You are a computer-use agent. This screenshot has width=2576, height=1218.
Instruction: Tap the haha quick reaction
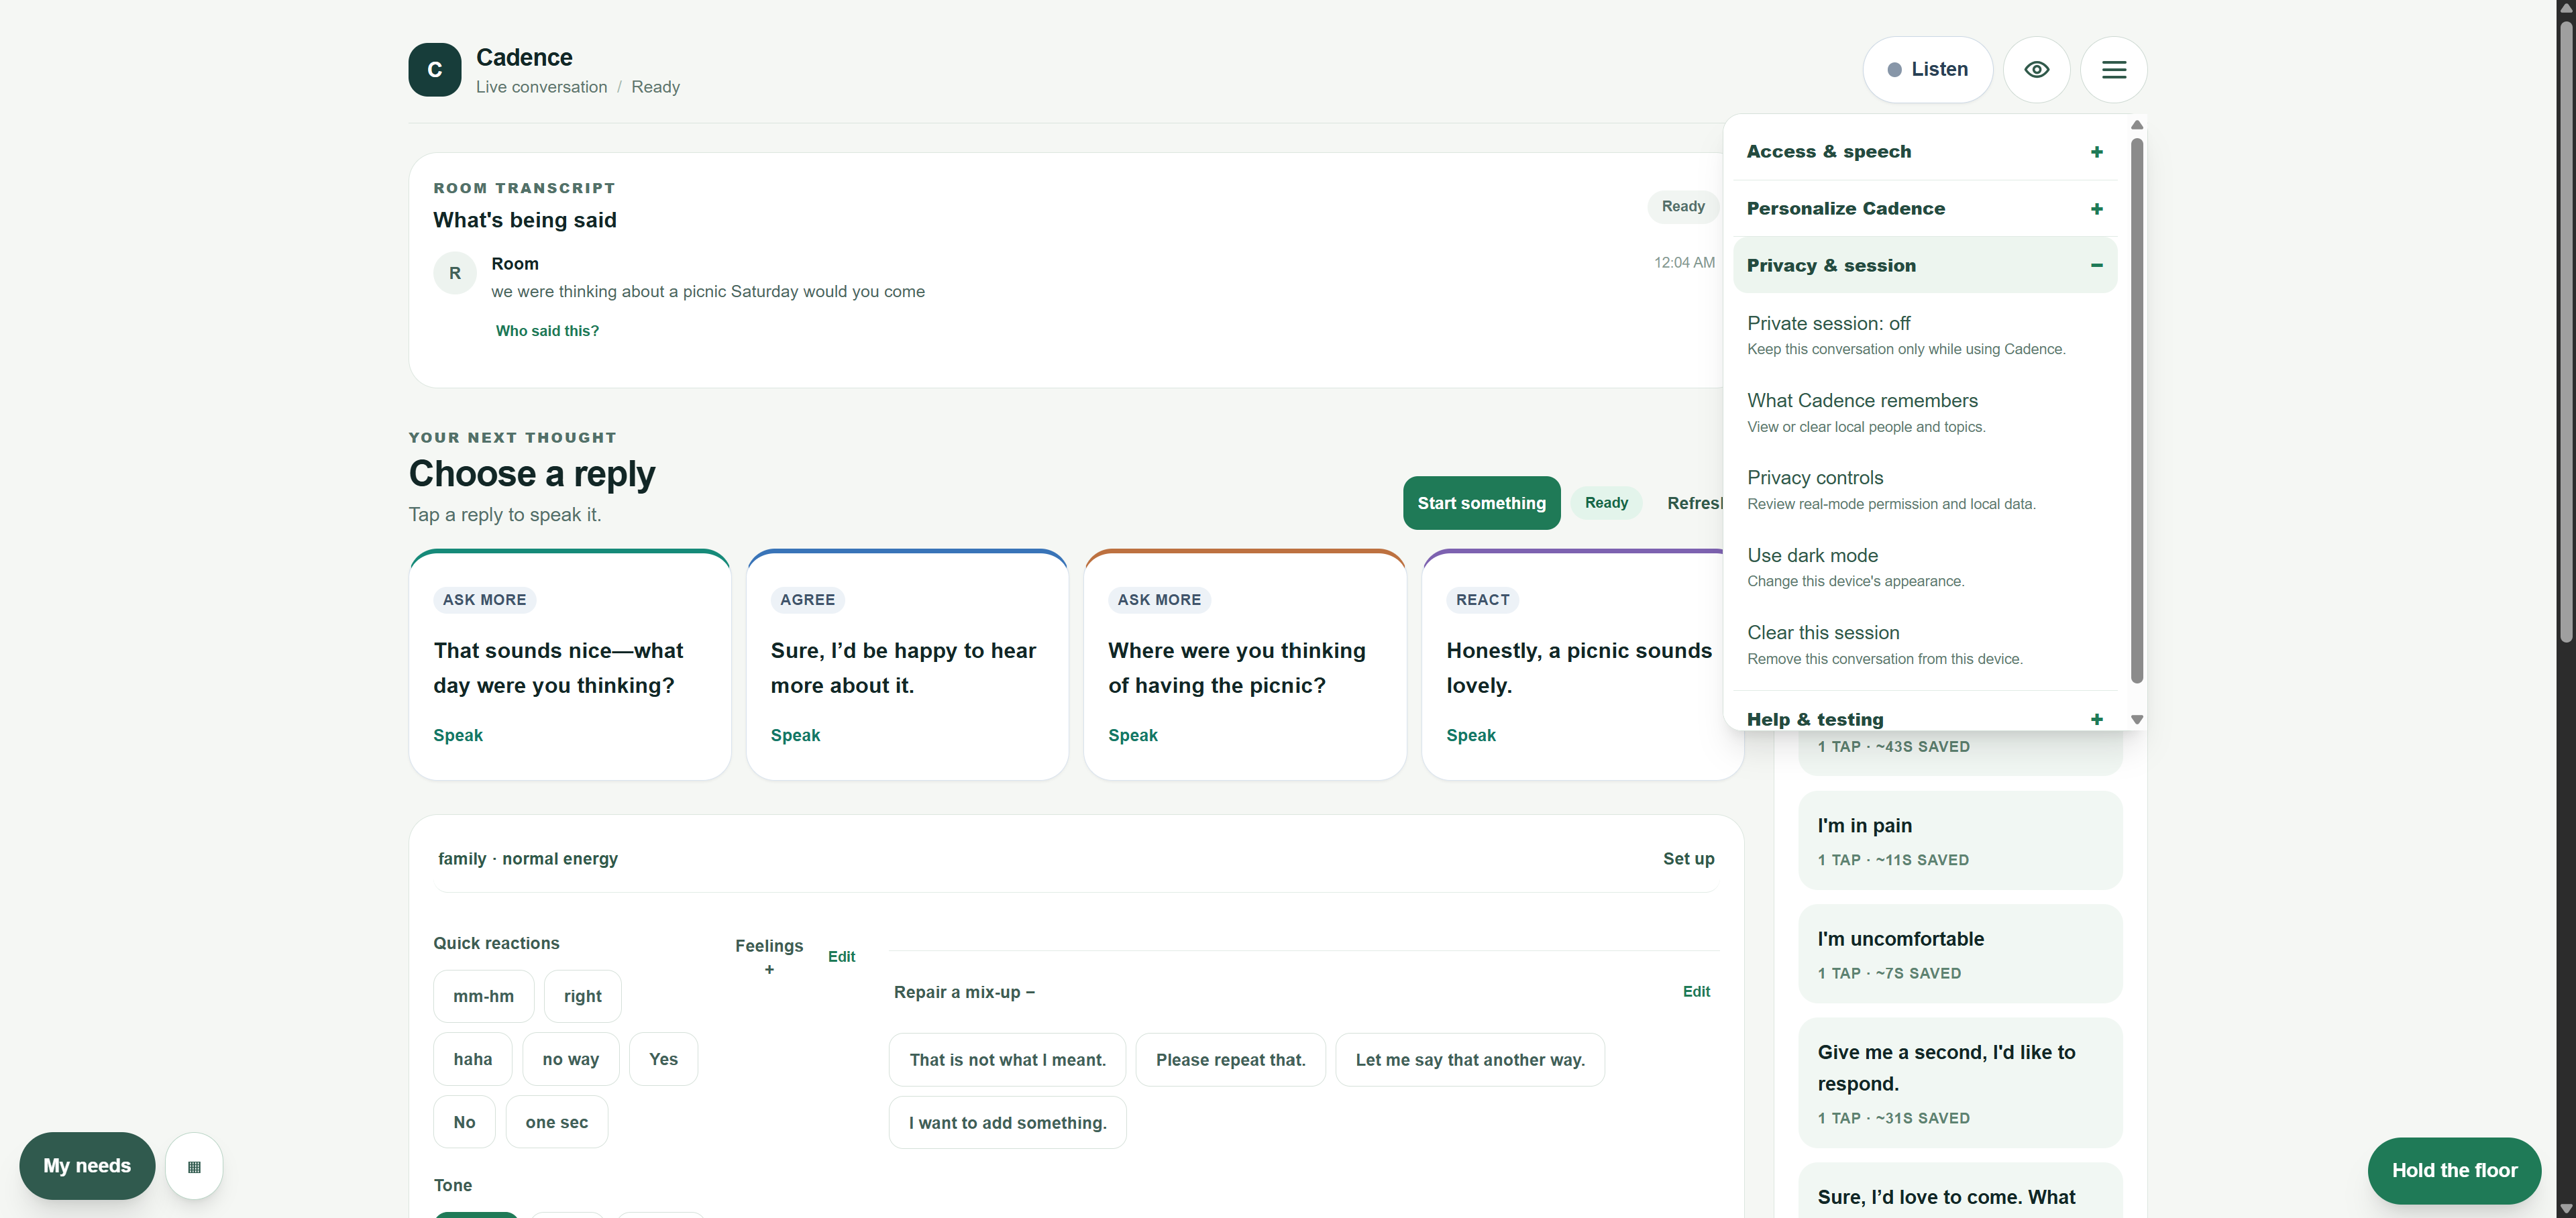tap(473, 1059)
